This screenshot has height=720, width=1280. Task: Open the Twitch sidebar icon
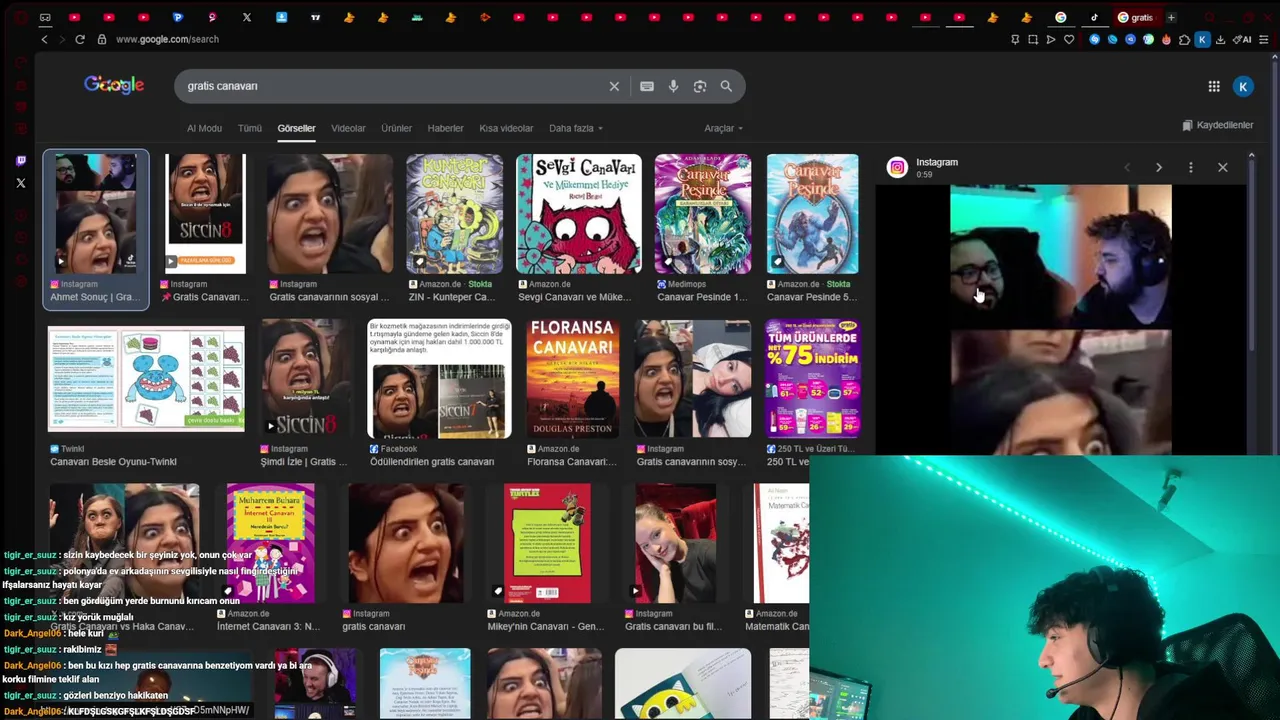click(21, 161)
